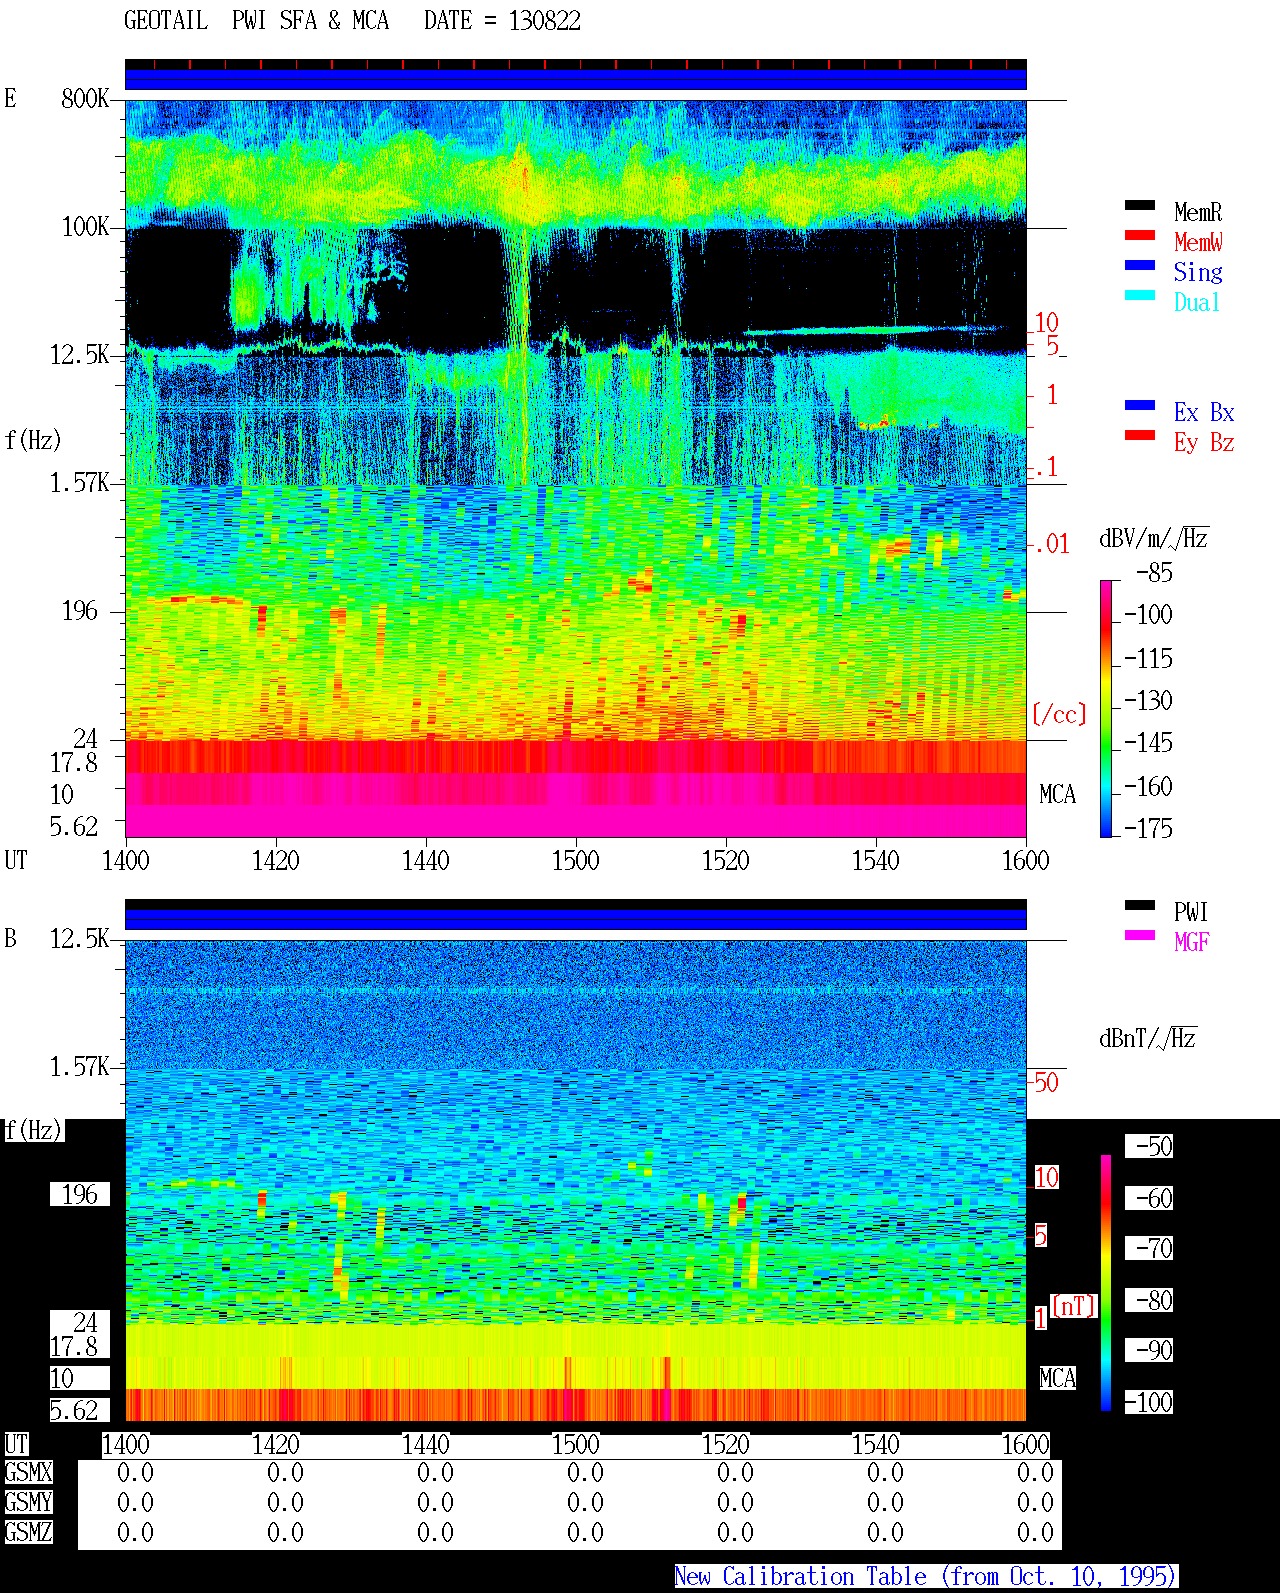1280x1593 pixels.
Task: Click the 800K frequency axis label
Action: coord(85,99)
